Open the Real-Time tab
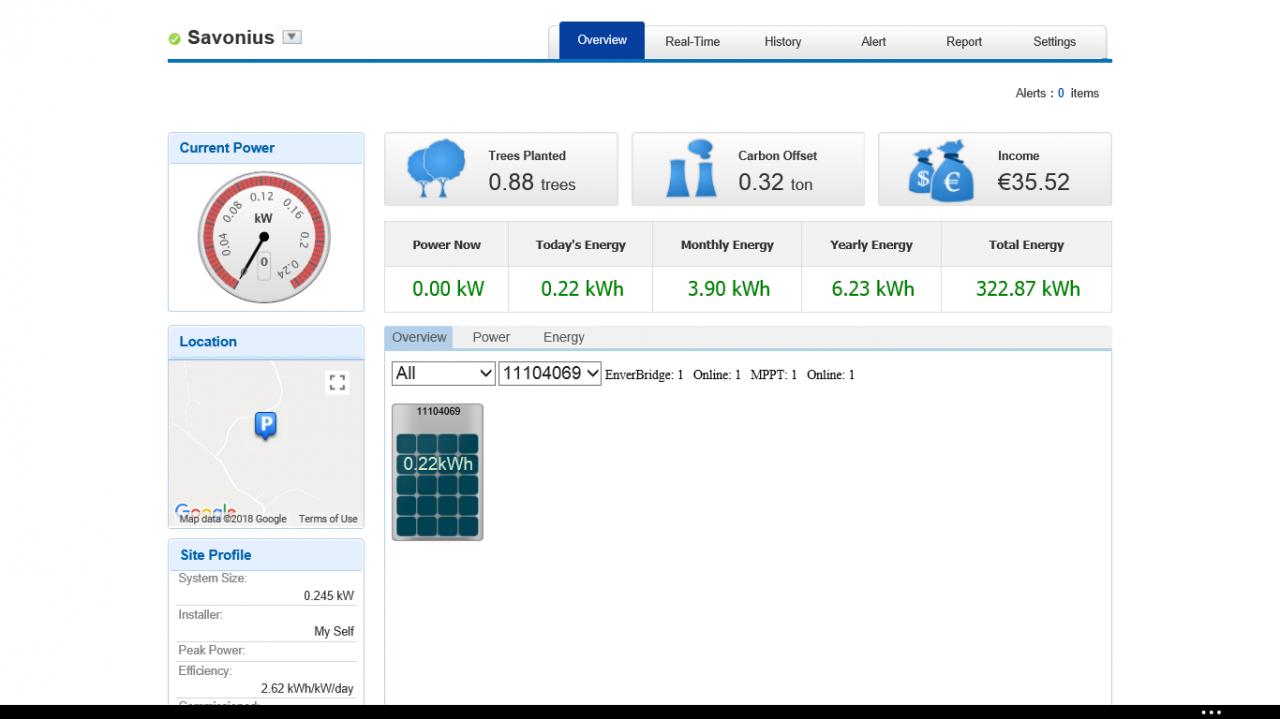 pos(692,42)
